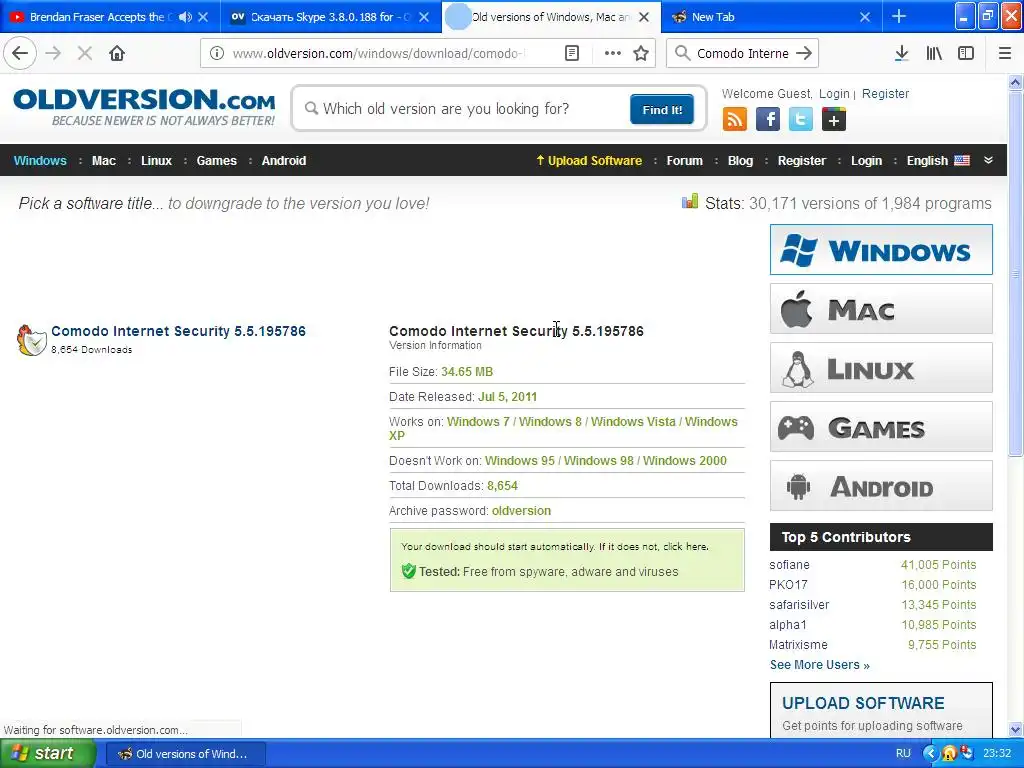
Task: Click the stats bar chart icon
Action: click(x=690, y=201)
